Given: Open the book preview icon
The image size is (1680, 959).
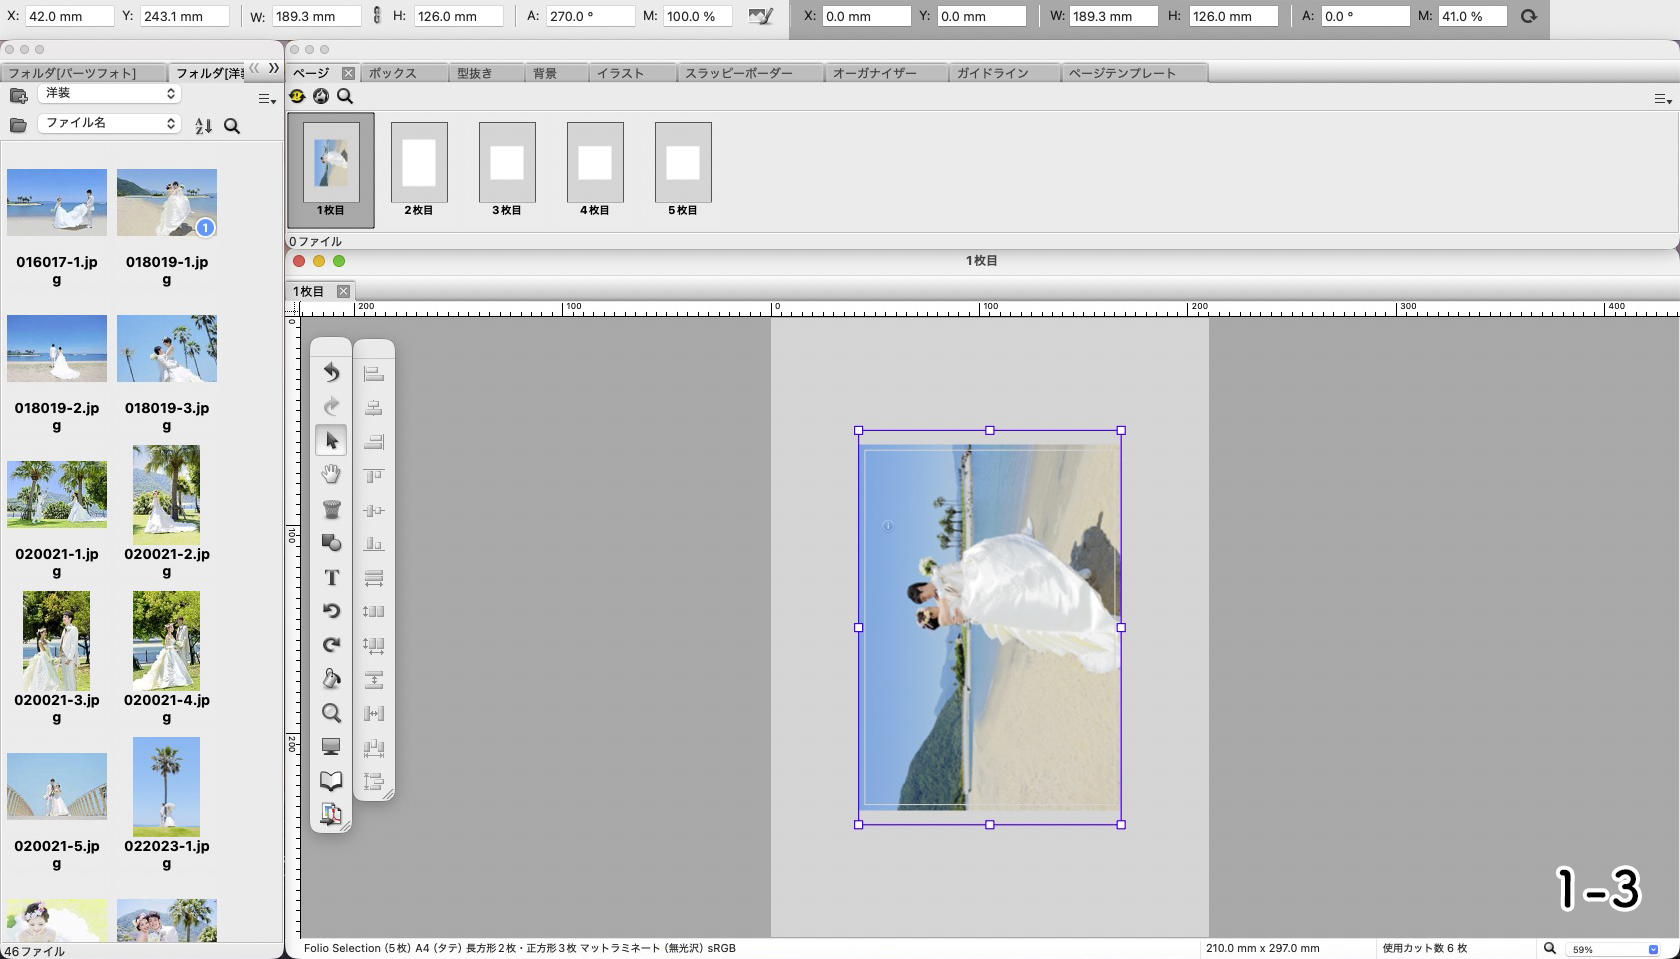Looking at the screenshot, I should point(331,781).
